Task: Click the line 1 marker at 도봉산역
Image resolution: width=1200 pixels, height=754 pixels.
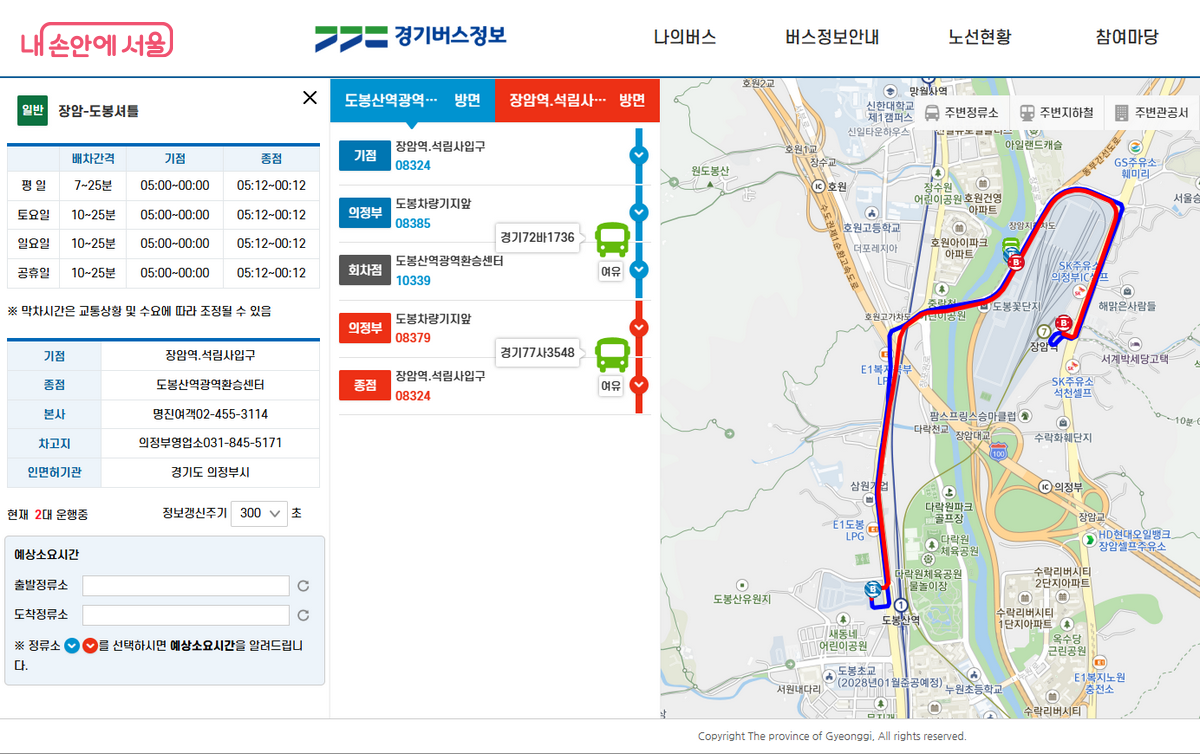Action: click(901, 605)
